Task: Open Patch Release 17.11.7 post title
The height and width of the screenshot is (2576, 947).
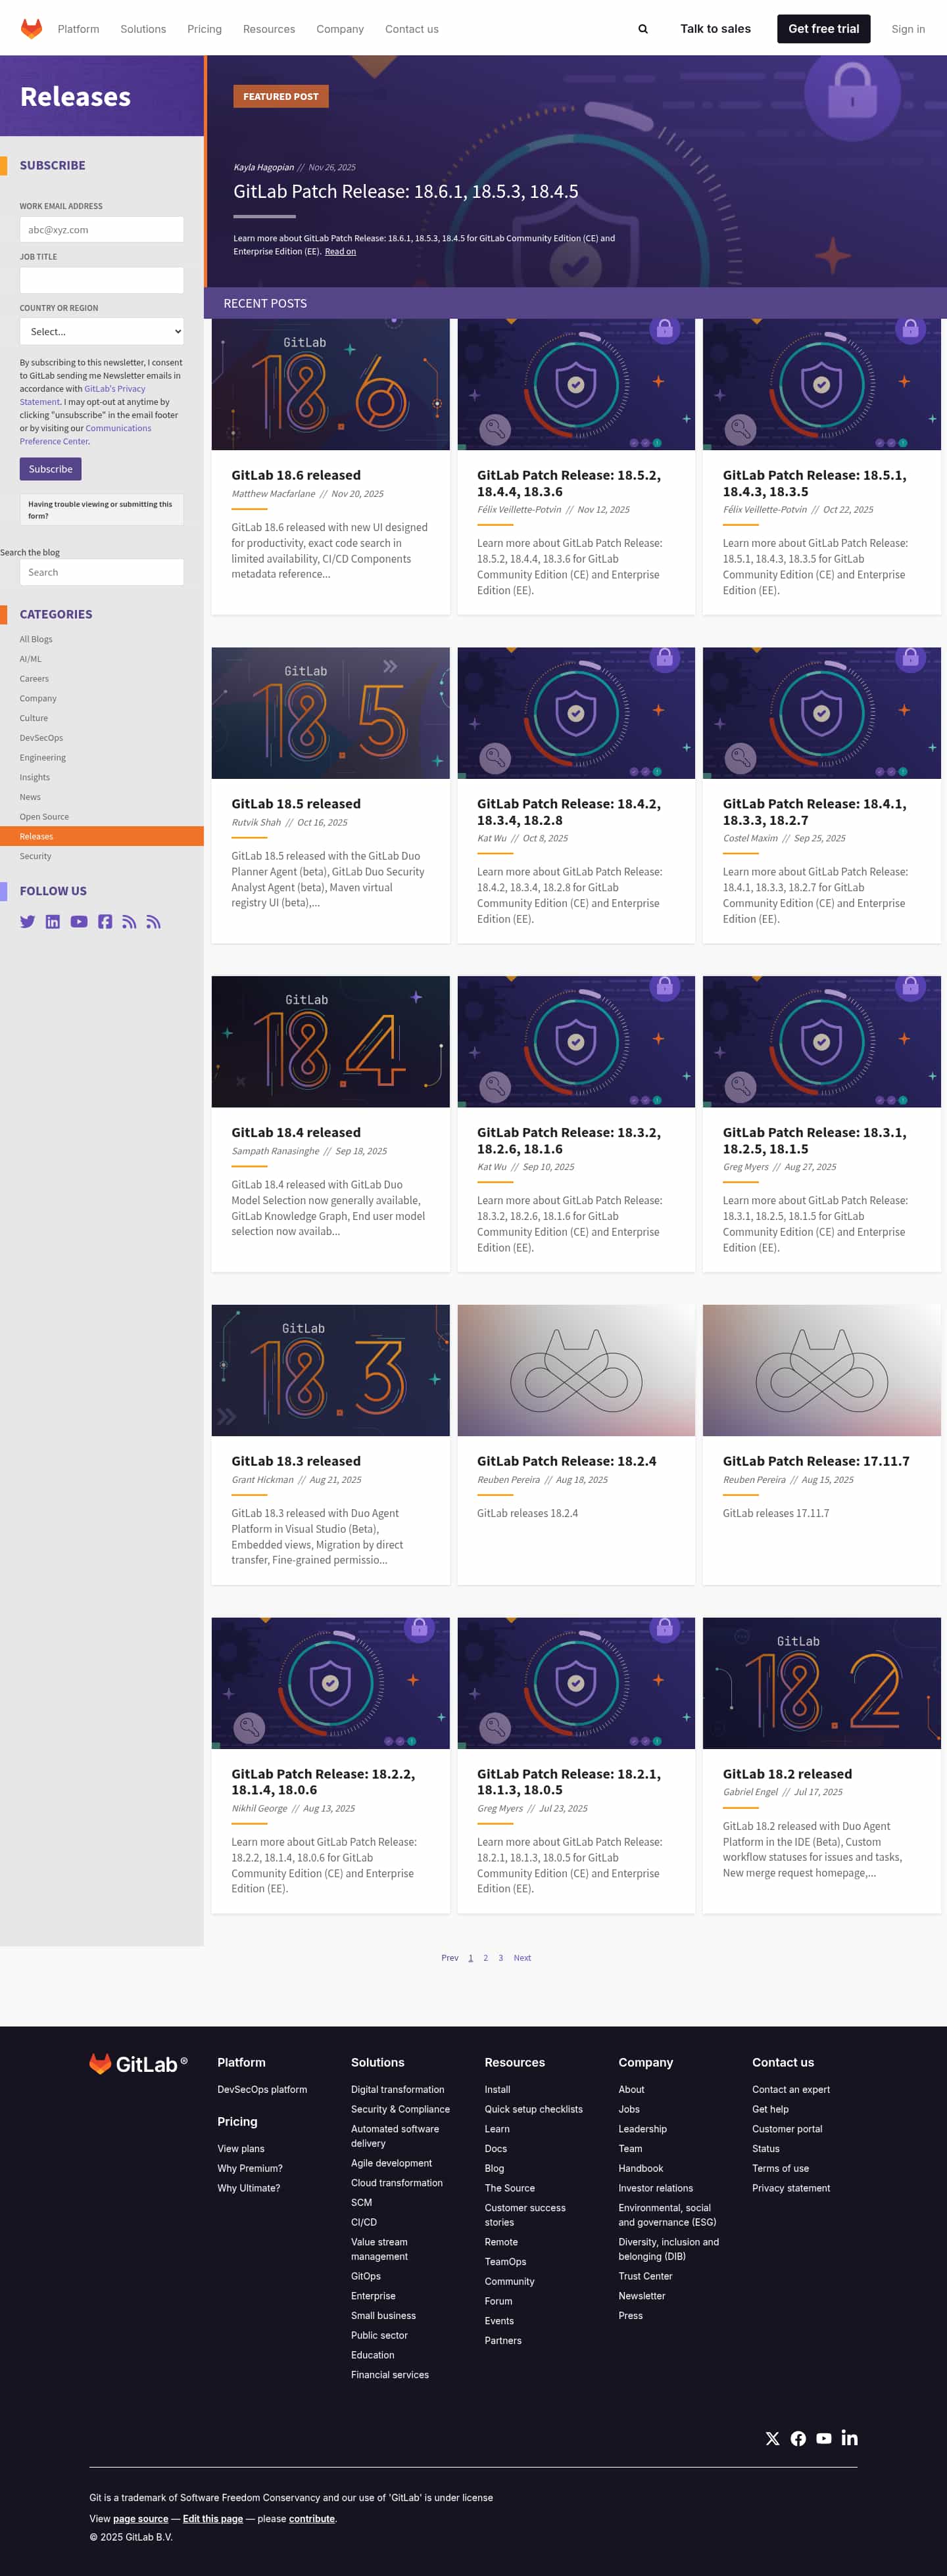Action: tap(816, 1461)
